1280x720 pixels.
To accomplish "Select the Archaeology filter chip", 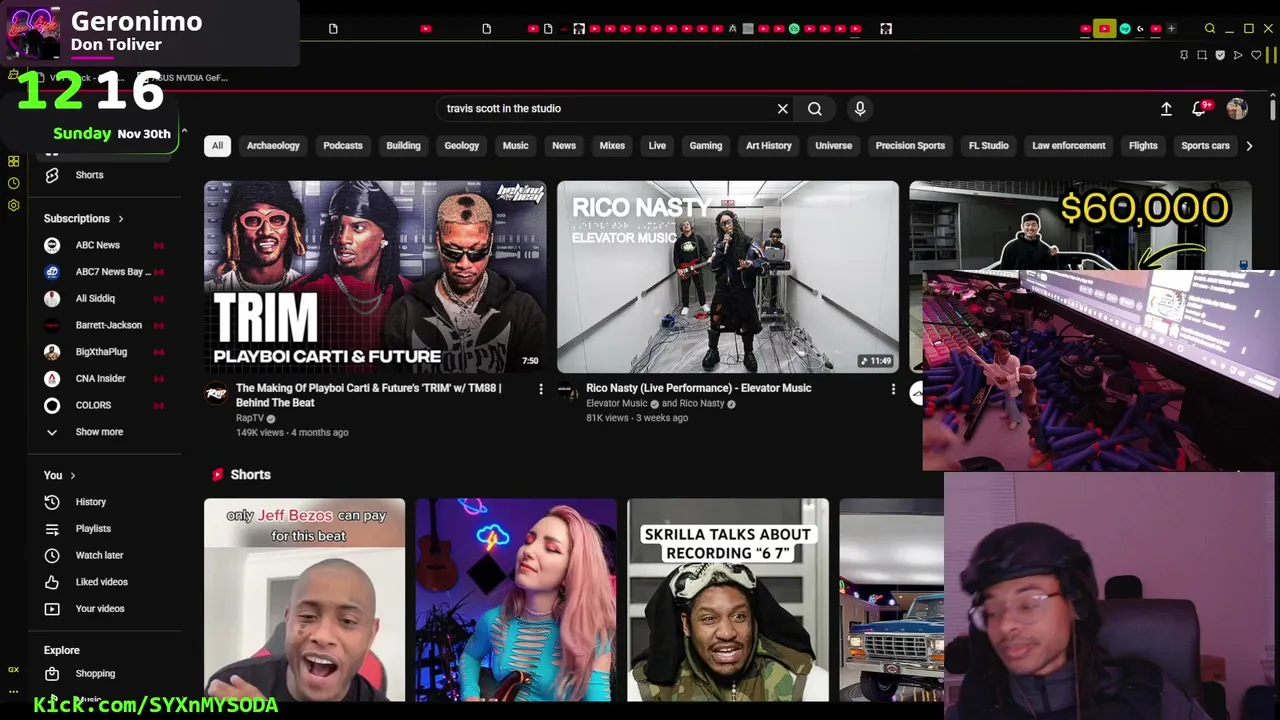I will point(273,146).
